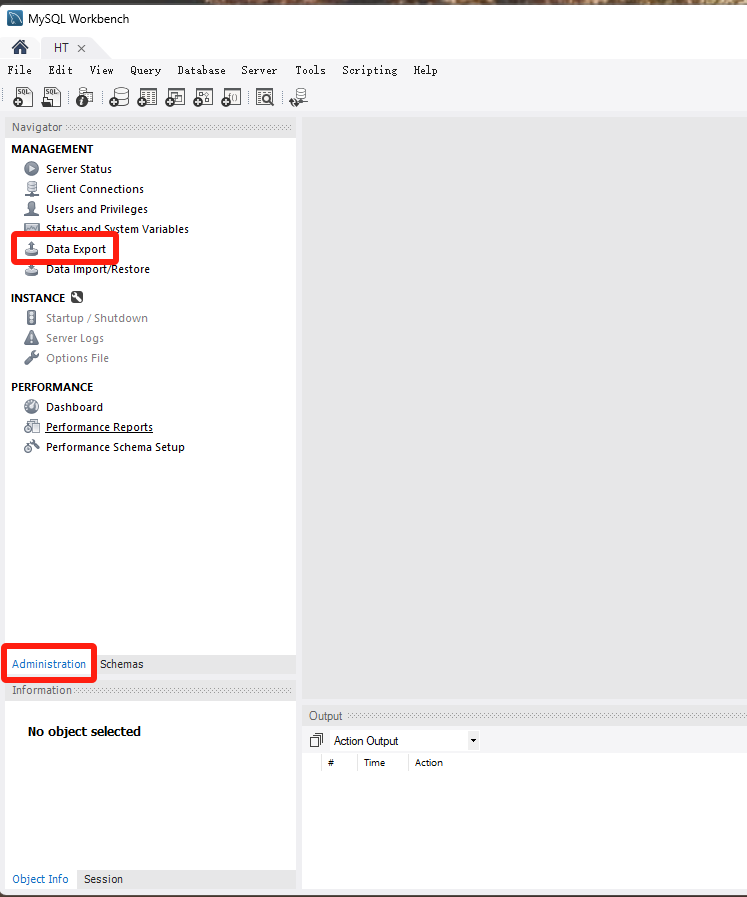747x897 pixels.
Task: Click the wrench icon beside INSTANCE
Action: tap(77, 297)
